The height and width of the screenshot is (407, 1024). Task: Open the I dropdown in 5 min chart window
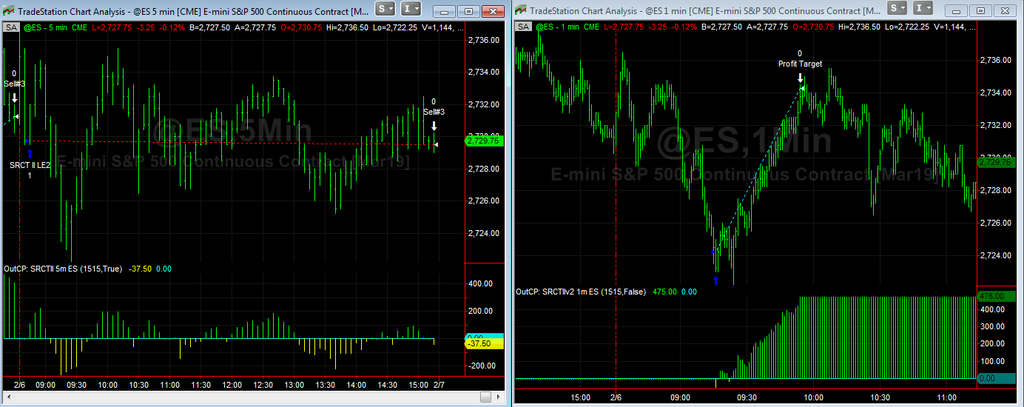tap(412, 9)
